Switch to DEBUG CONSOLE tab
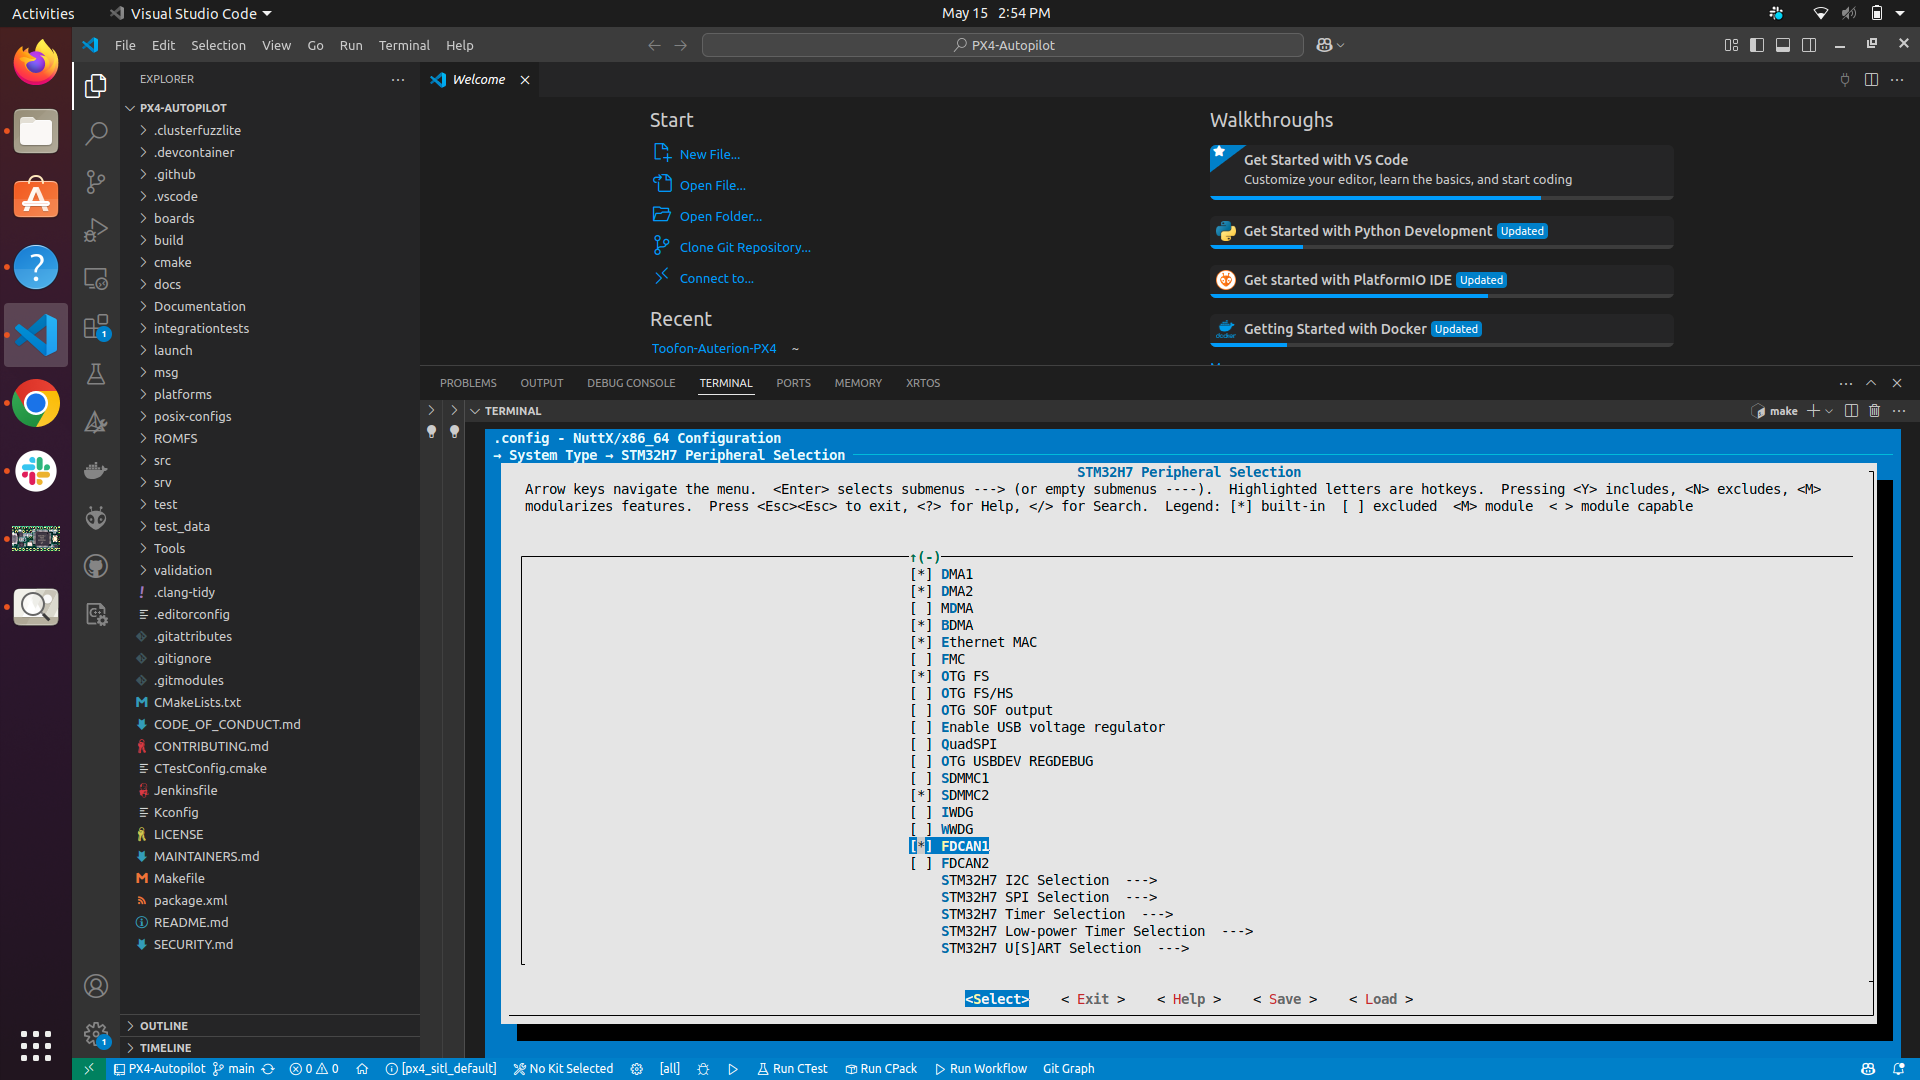The image size is (1920, 1080). tap(631, 383)
